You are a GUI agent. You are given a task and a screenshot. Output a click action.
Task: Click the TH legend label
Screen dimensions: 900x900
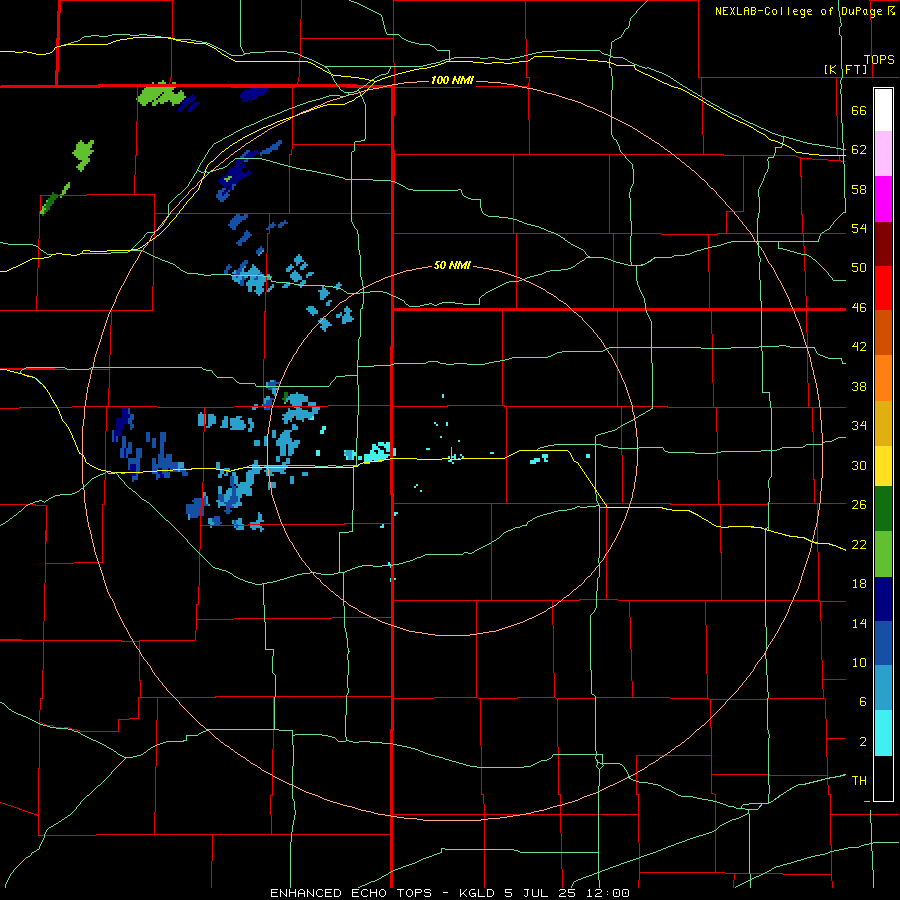coord(859,781)
